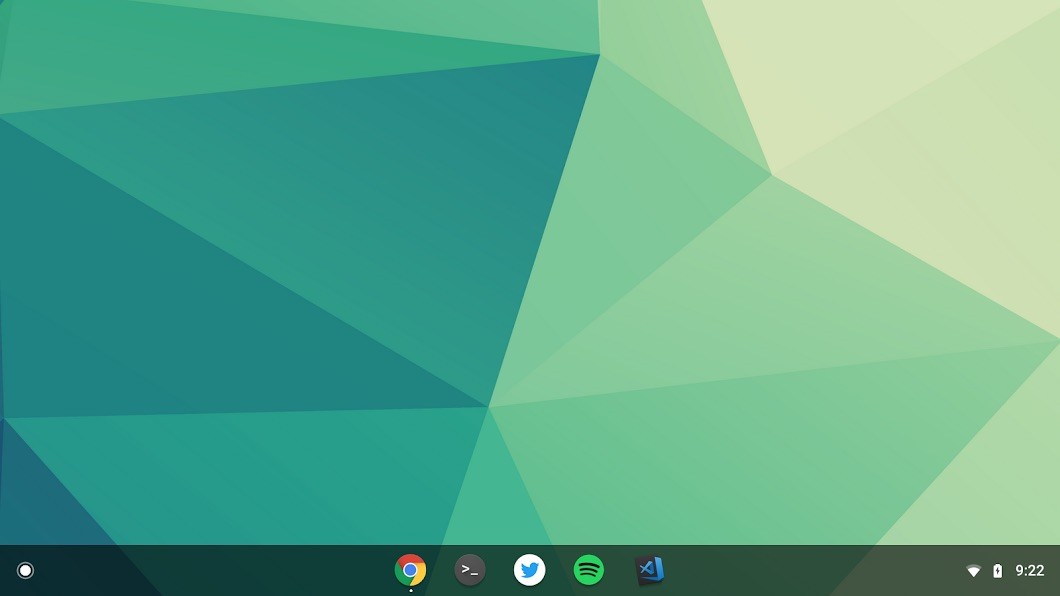Bring up Spotify from the taskbar
The width and height of the screenshot is (1060, 596).
coord(589,570)
